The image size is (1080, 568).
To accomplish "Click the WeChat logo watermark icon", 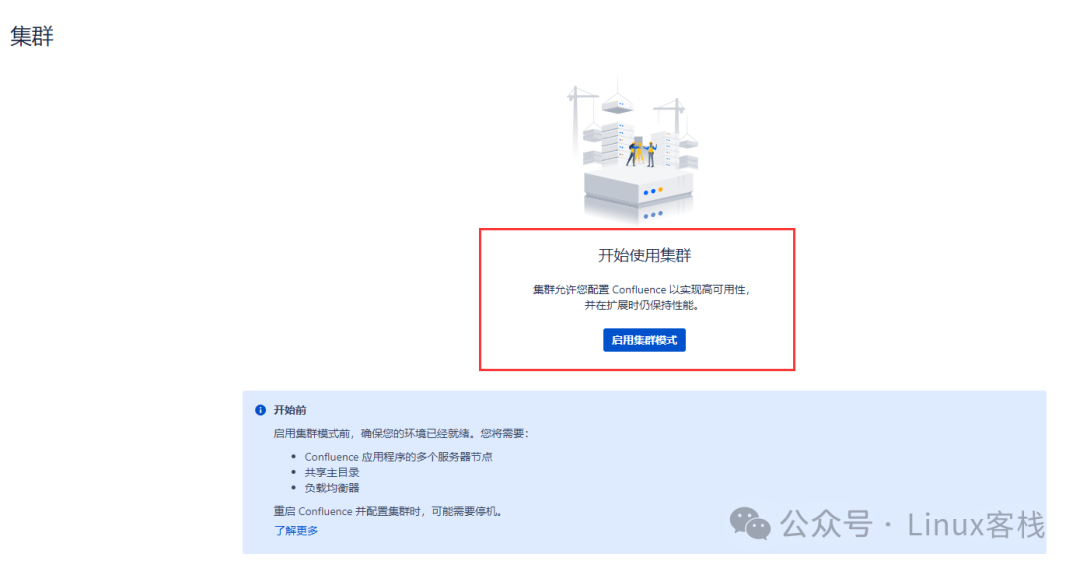I will click(750, 524).
